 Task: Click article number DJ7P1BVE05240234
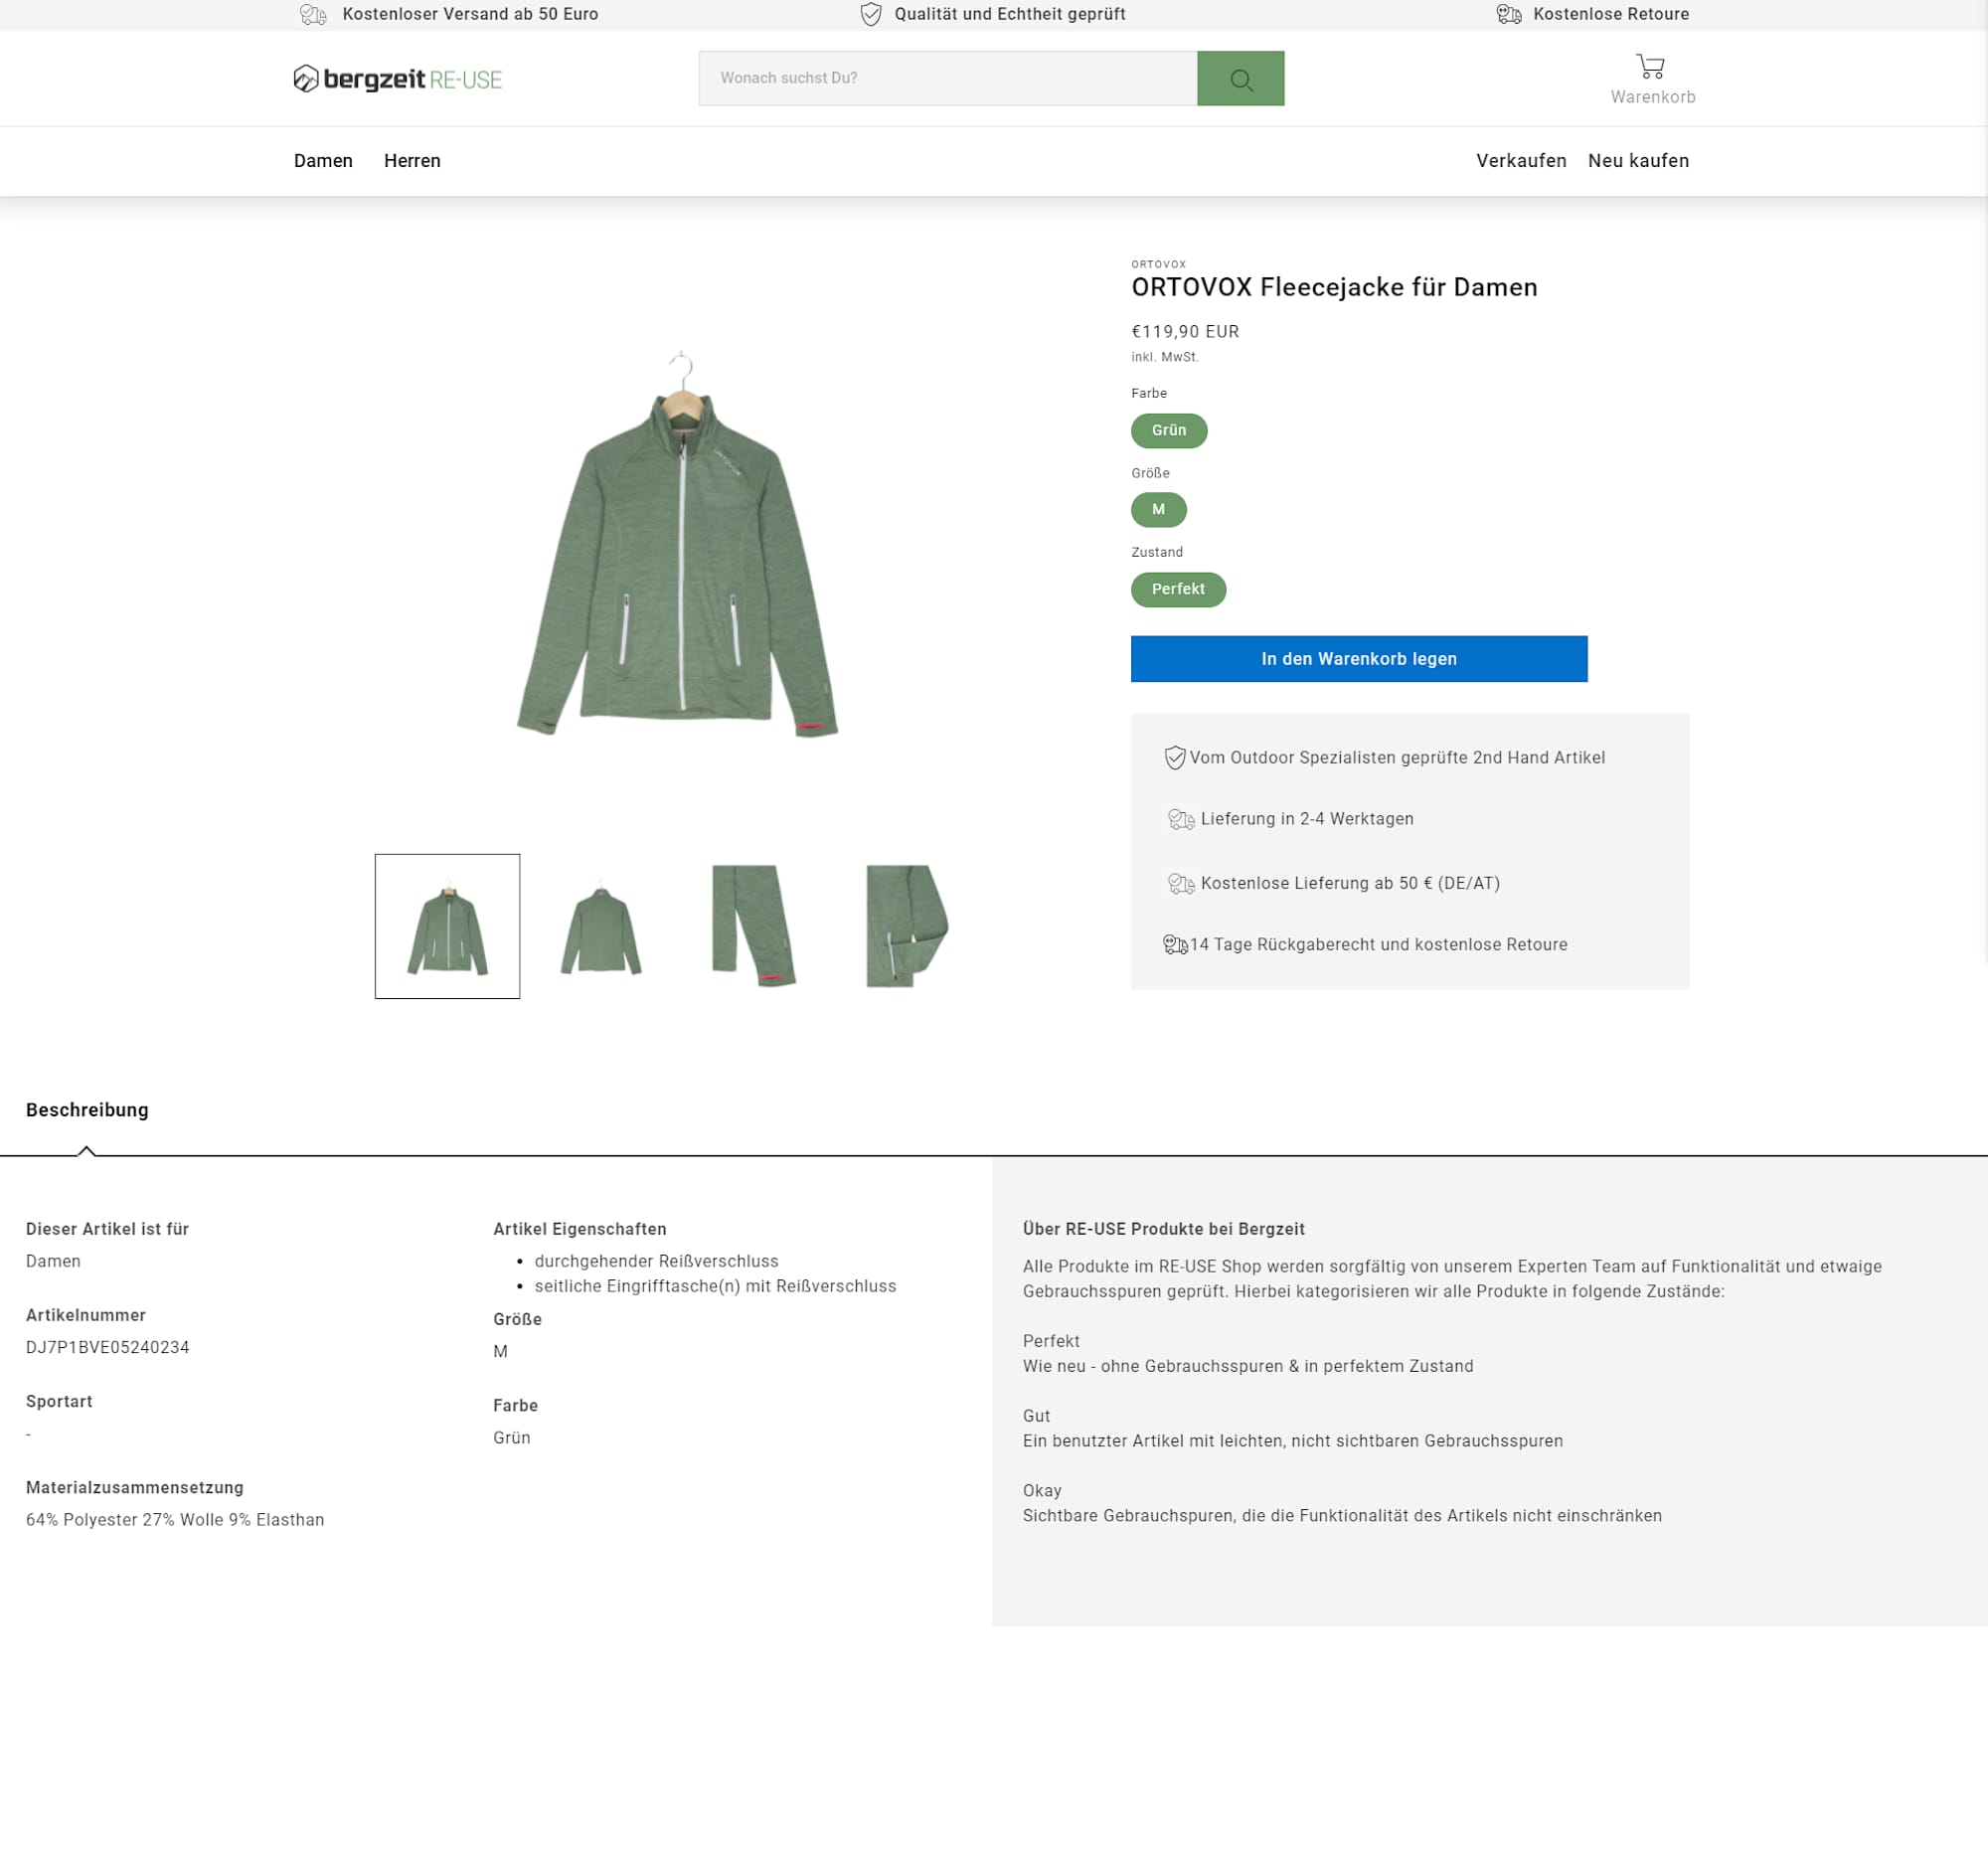click(108, 1347)
